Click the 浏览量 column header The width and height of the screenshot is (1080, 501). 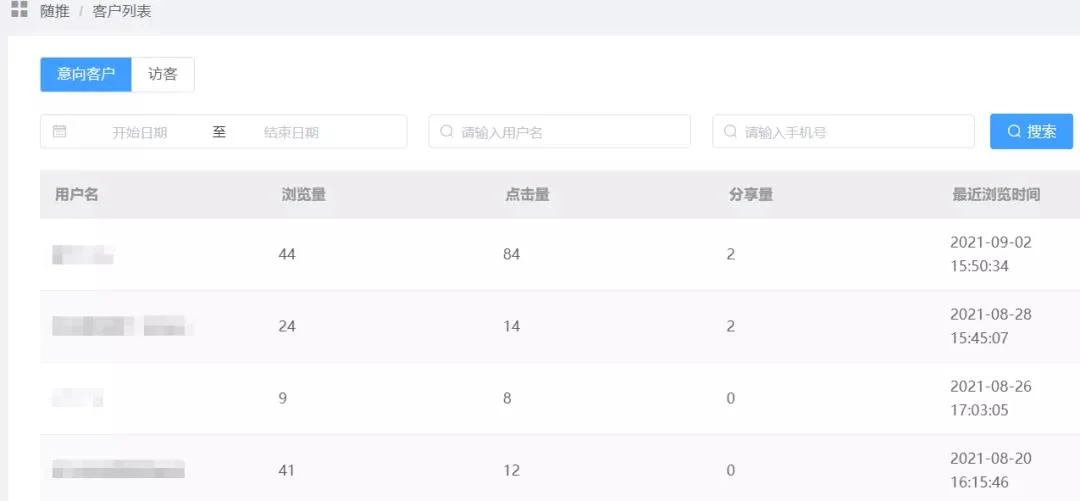304,195
